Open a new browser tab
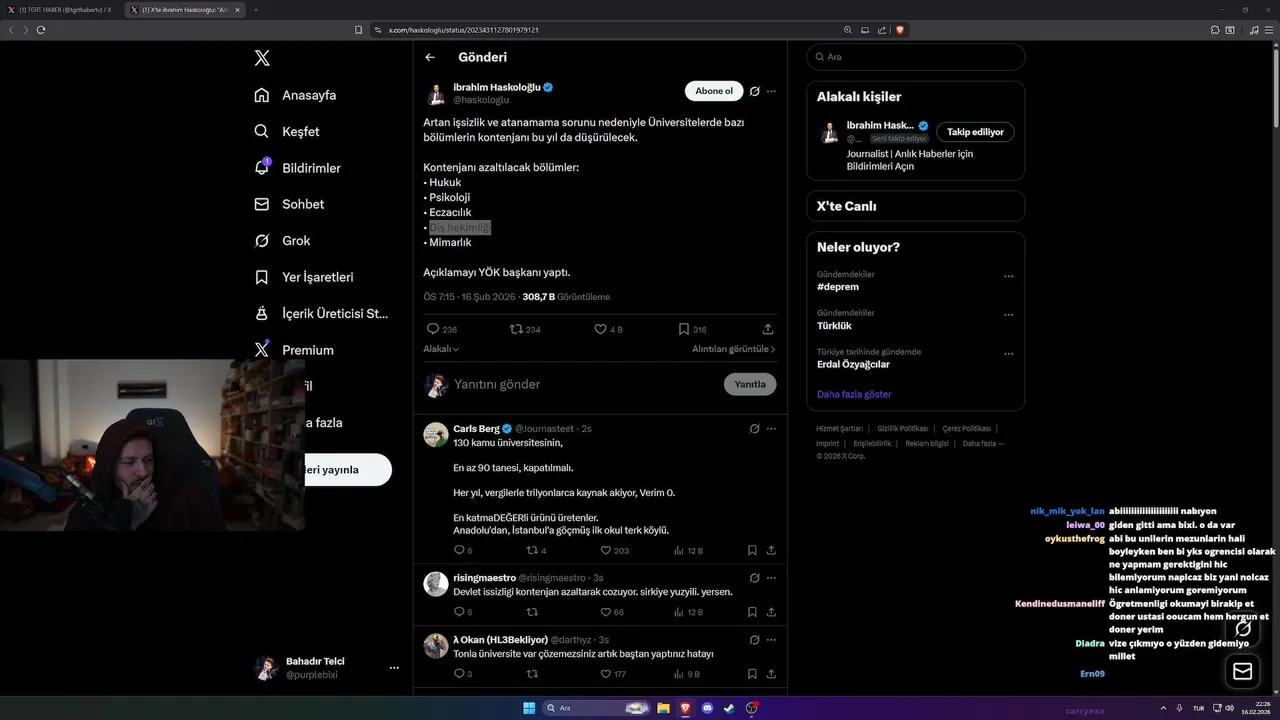This screenshot has width=1280, height=720. tap(255, 10)
